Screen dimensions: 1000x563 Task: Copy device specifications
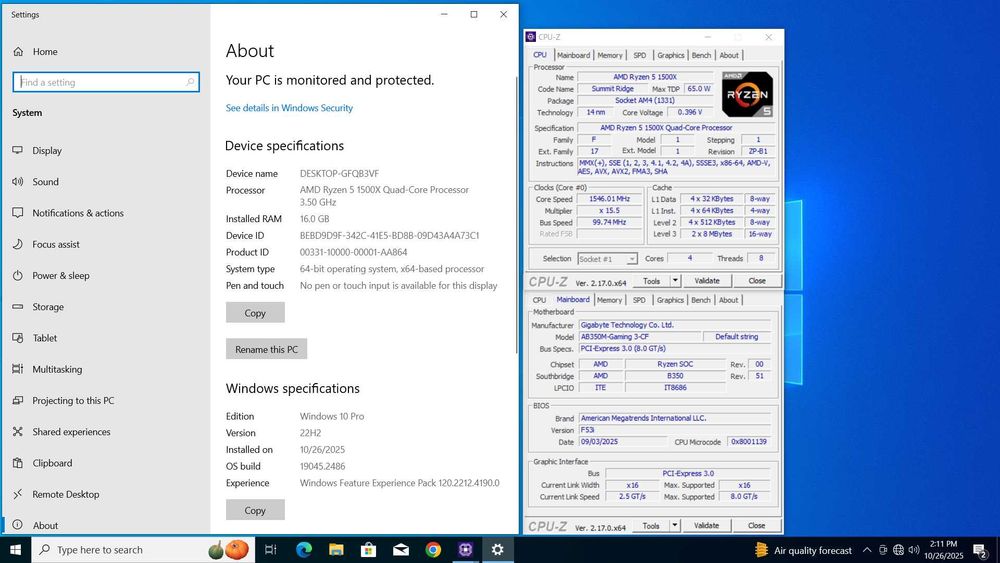[255, 313]
